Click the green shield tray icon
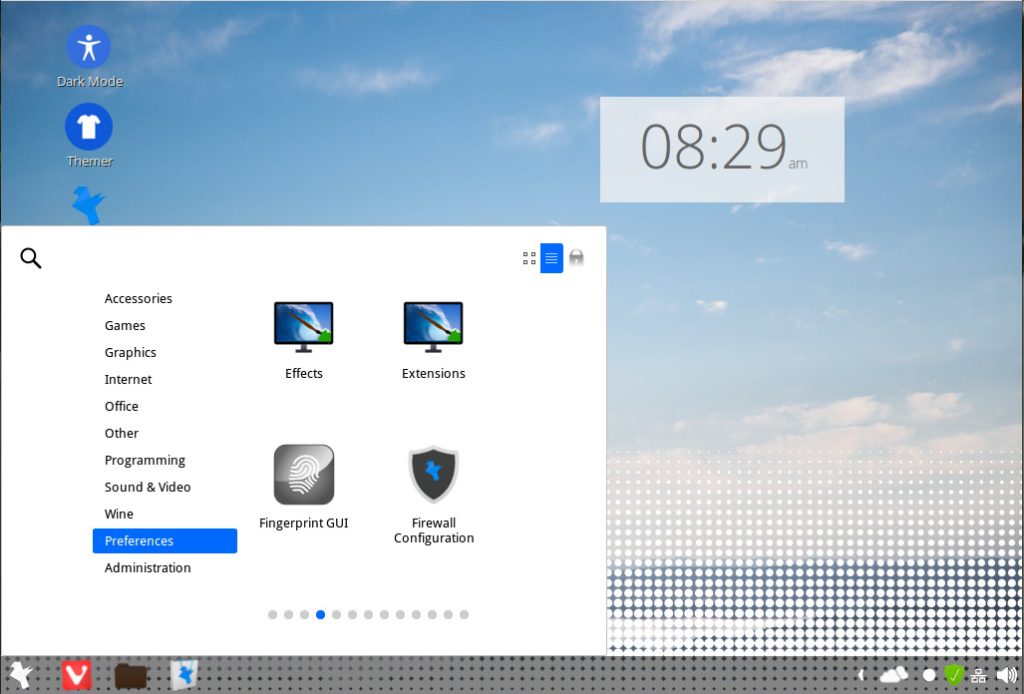Image resolution: width=1024 pixels, height=694 pixels. 953,675
